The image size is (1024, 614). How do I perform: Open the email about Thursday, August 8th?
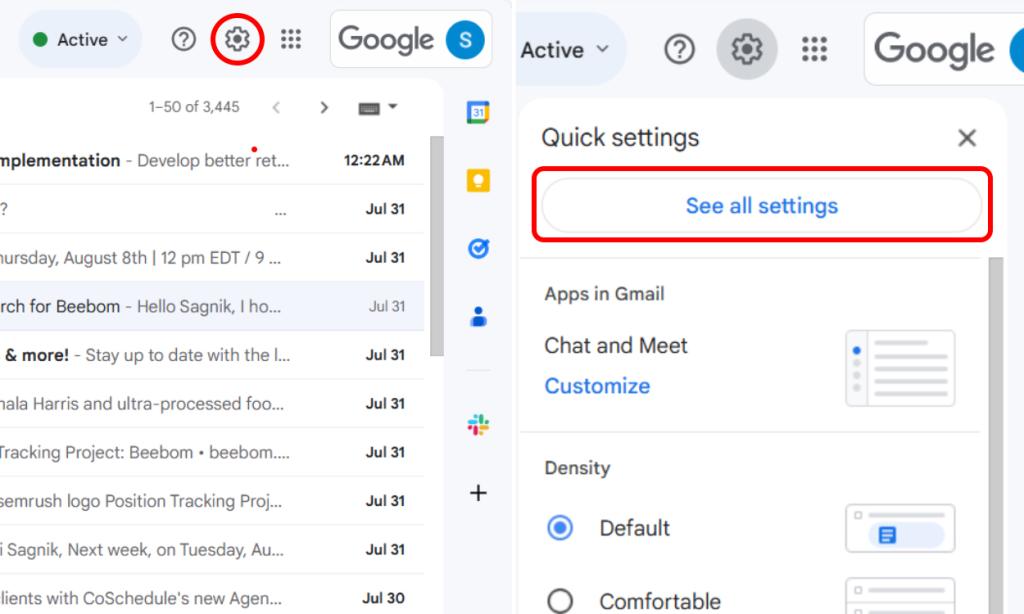212,258
